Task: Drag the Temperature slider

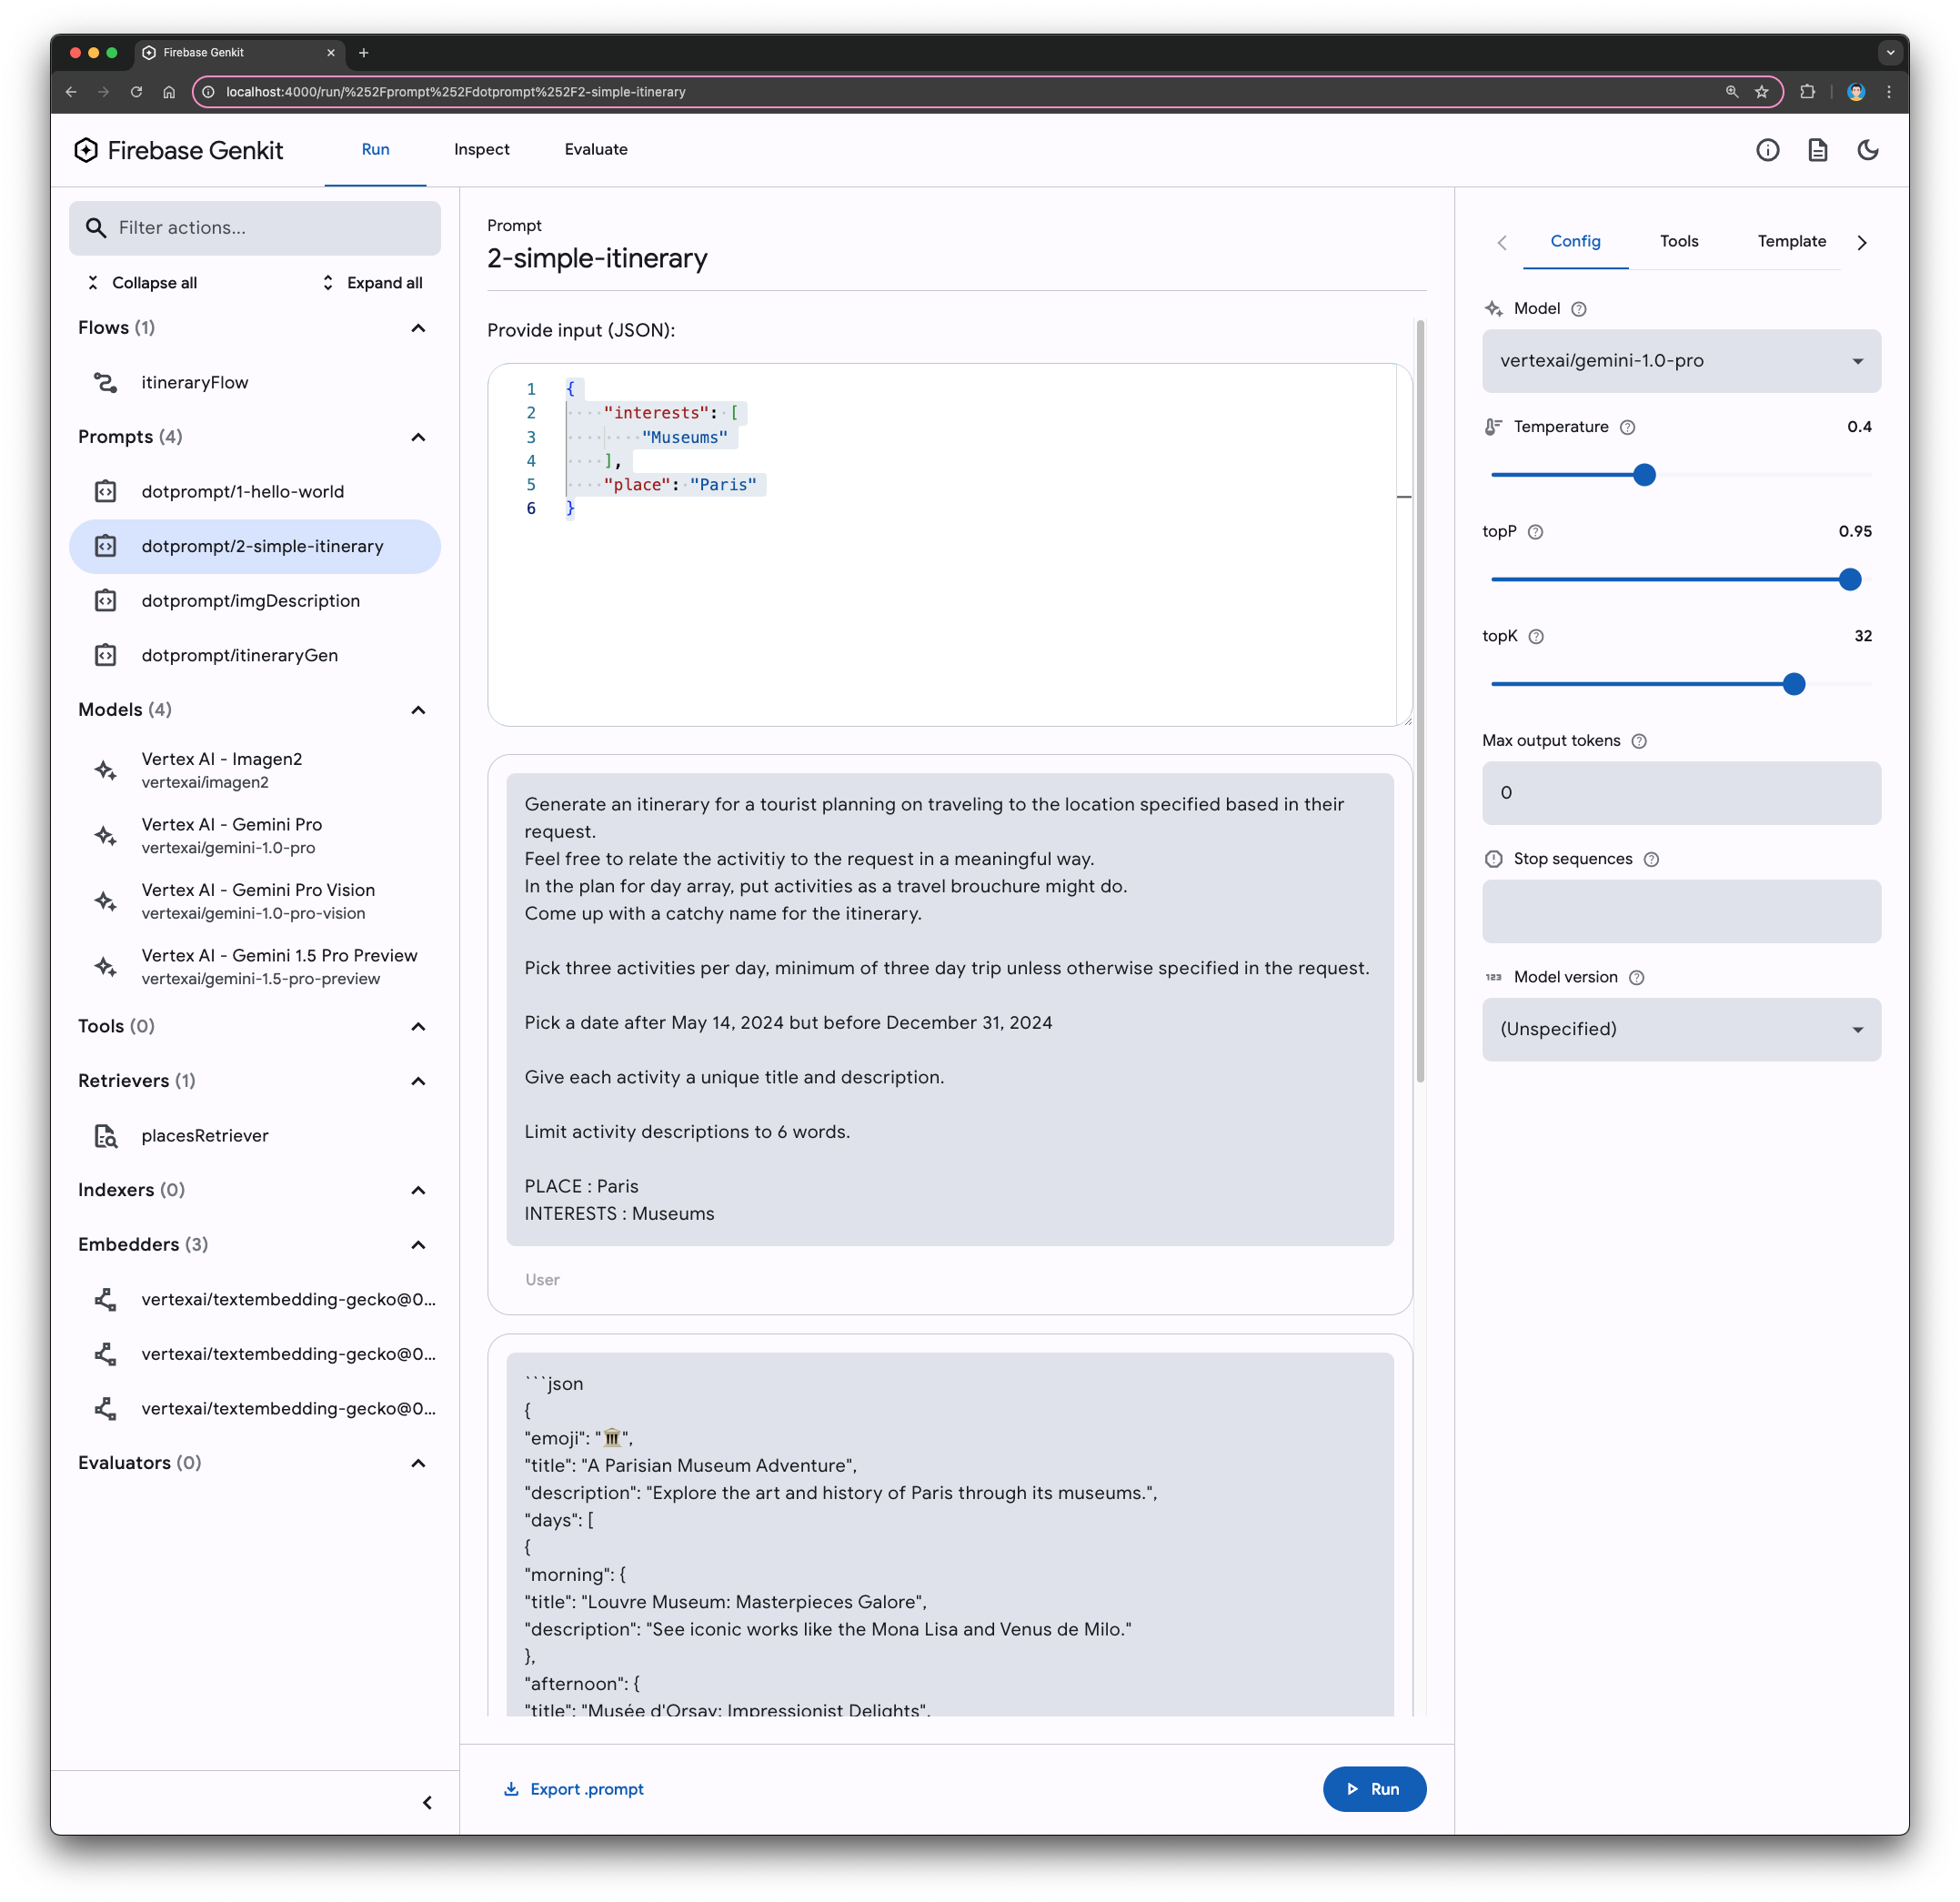Action: coord(1643,474)
